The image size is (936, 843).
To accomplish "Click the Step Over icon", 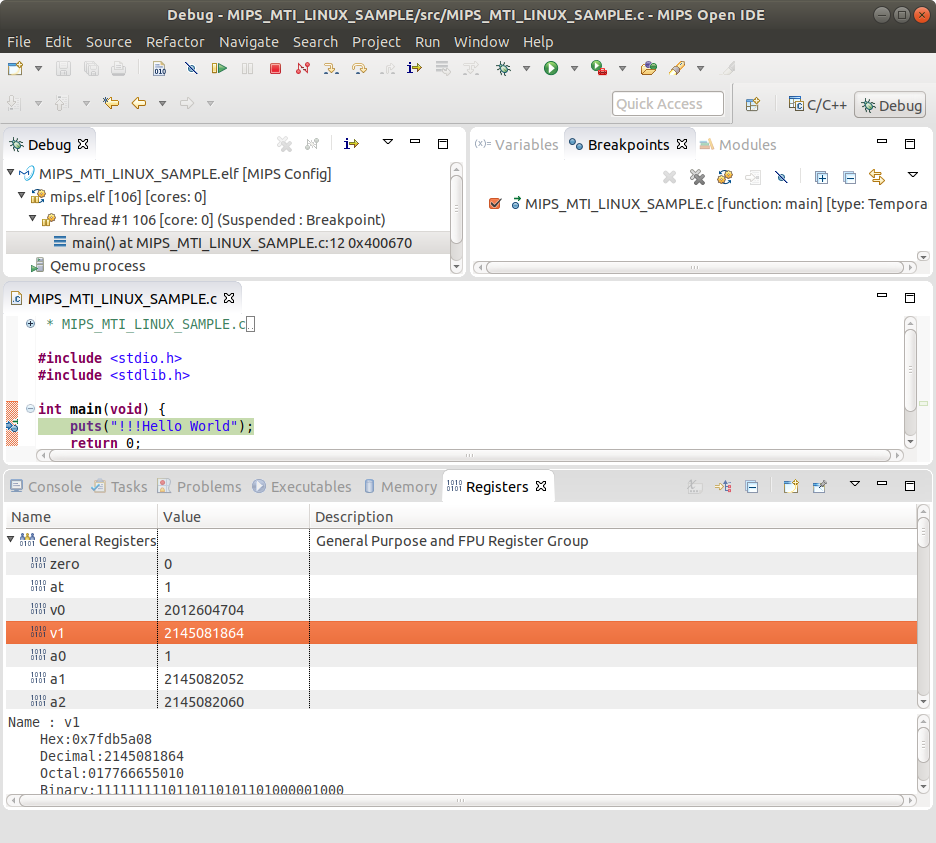I will pos(359,69).
